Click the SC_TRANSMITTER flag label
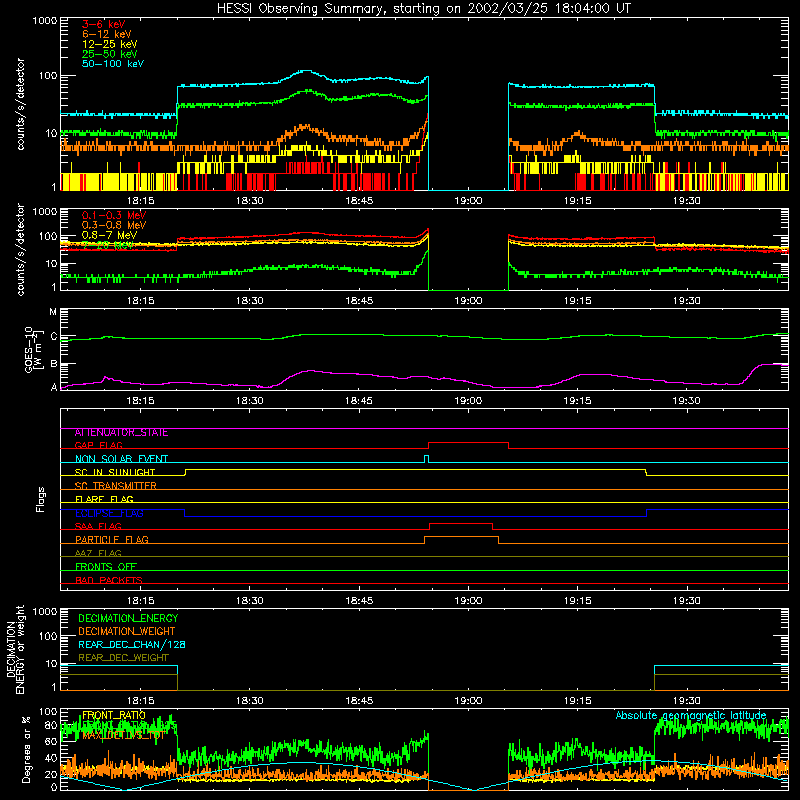The image size is (800, 800). coord(115,486)
